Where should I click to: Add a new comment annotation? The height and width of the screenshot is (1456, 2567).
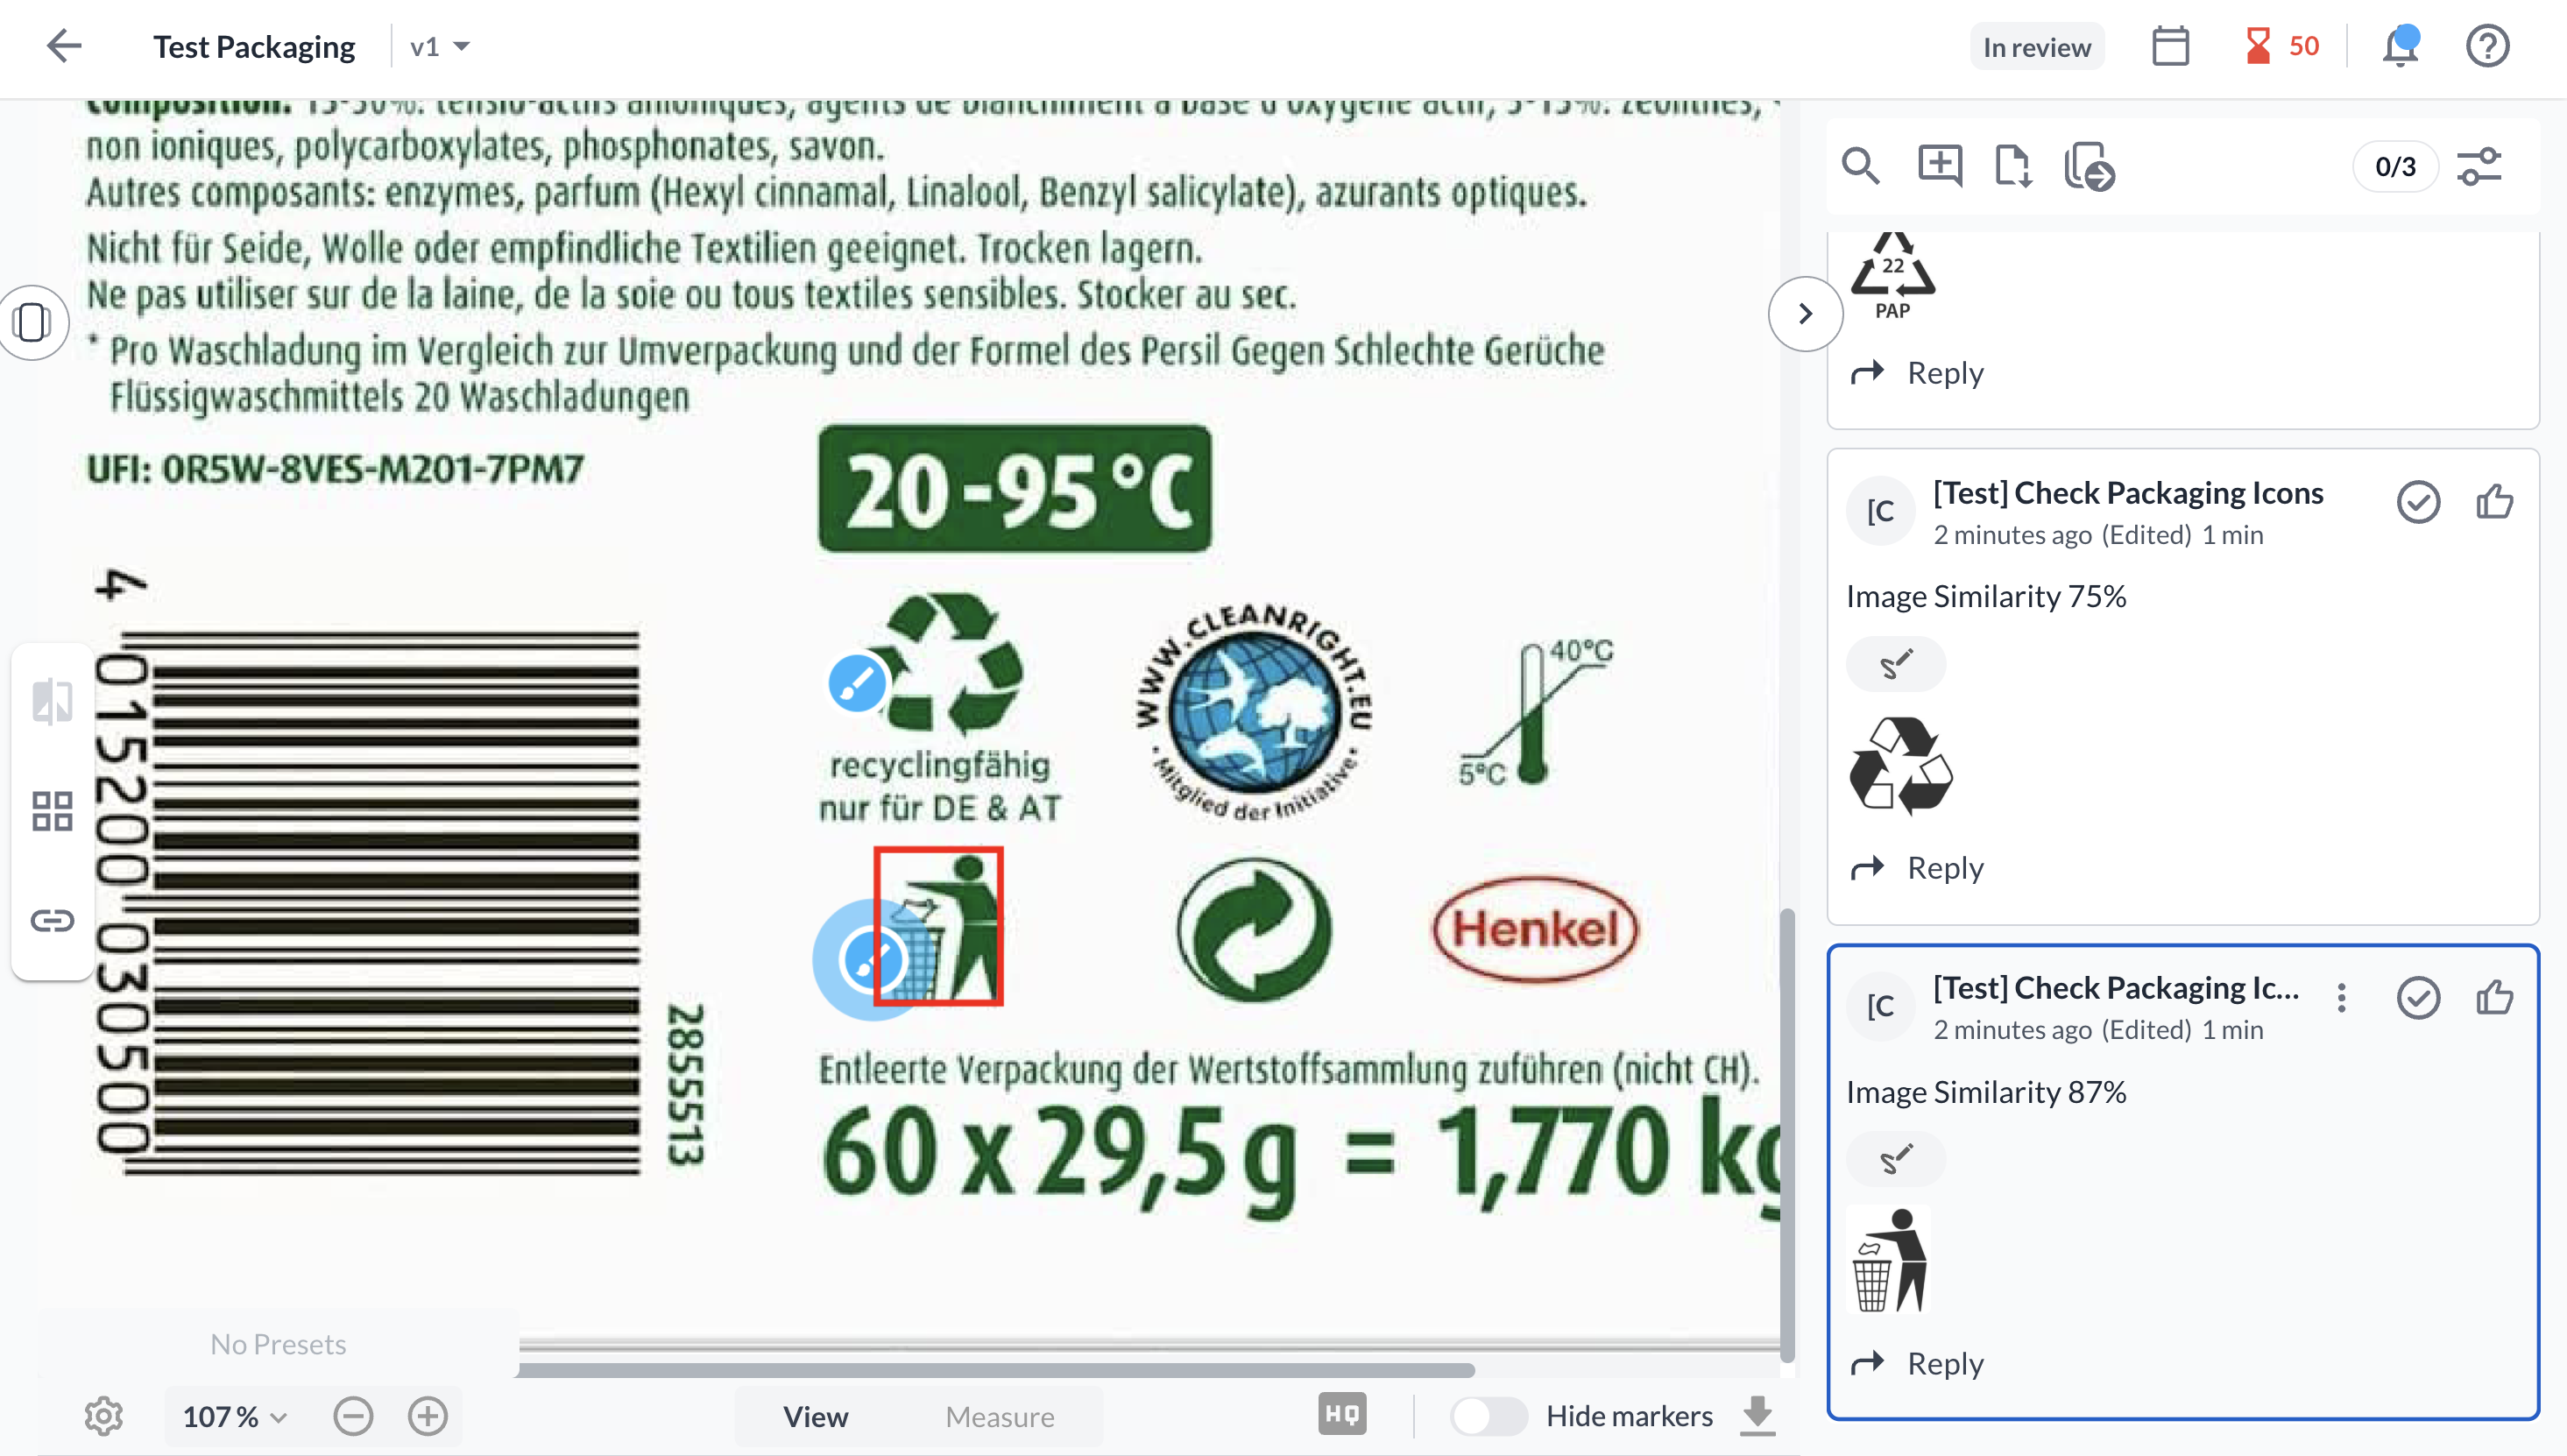1938,167
